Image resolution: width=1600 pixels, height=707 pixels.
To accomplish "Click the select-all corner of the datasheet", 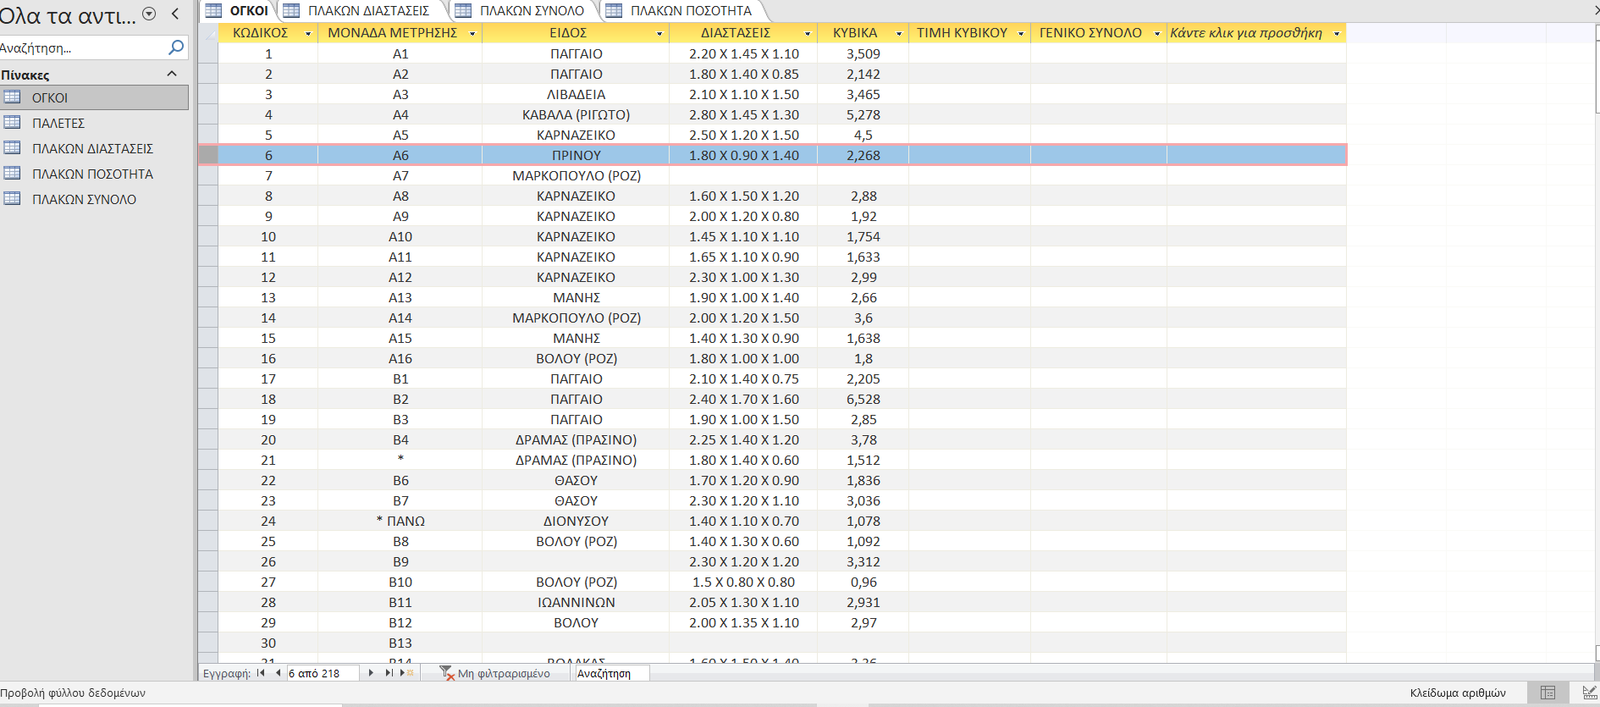I will point(208,33).
